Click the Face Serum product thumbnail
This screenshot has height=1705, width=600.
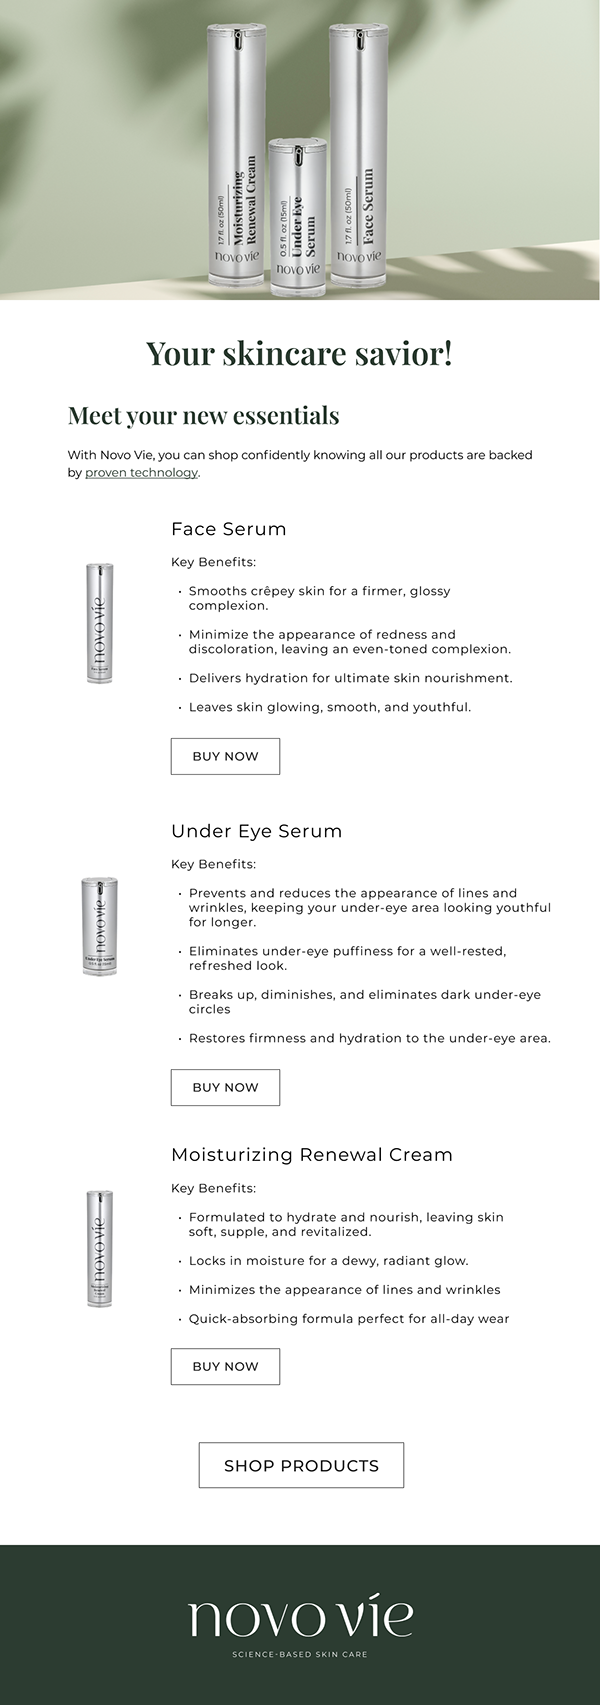[x=99, y=624]
